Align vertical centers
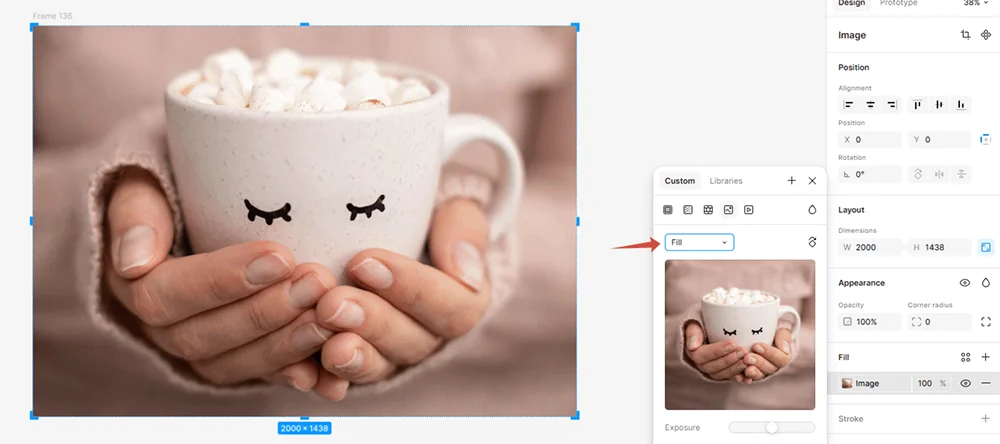1000x444 pixels. point(939,105)
